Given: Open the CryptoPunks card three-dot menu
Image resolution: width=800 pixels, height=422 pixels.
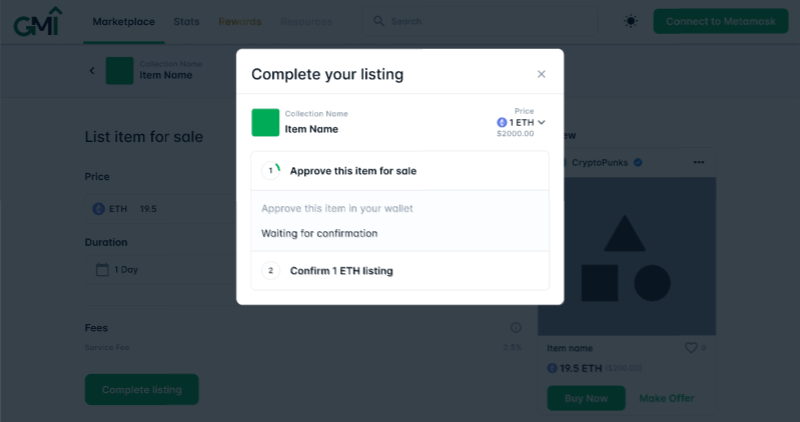Looking at the screenshot, I should coord(698,162).
